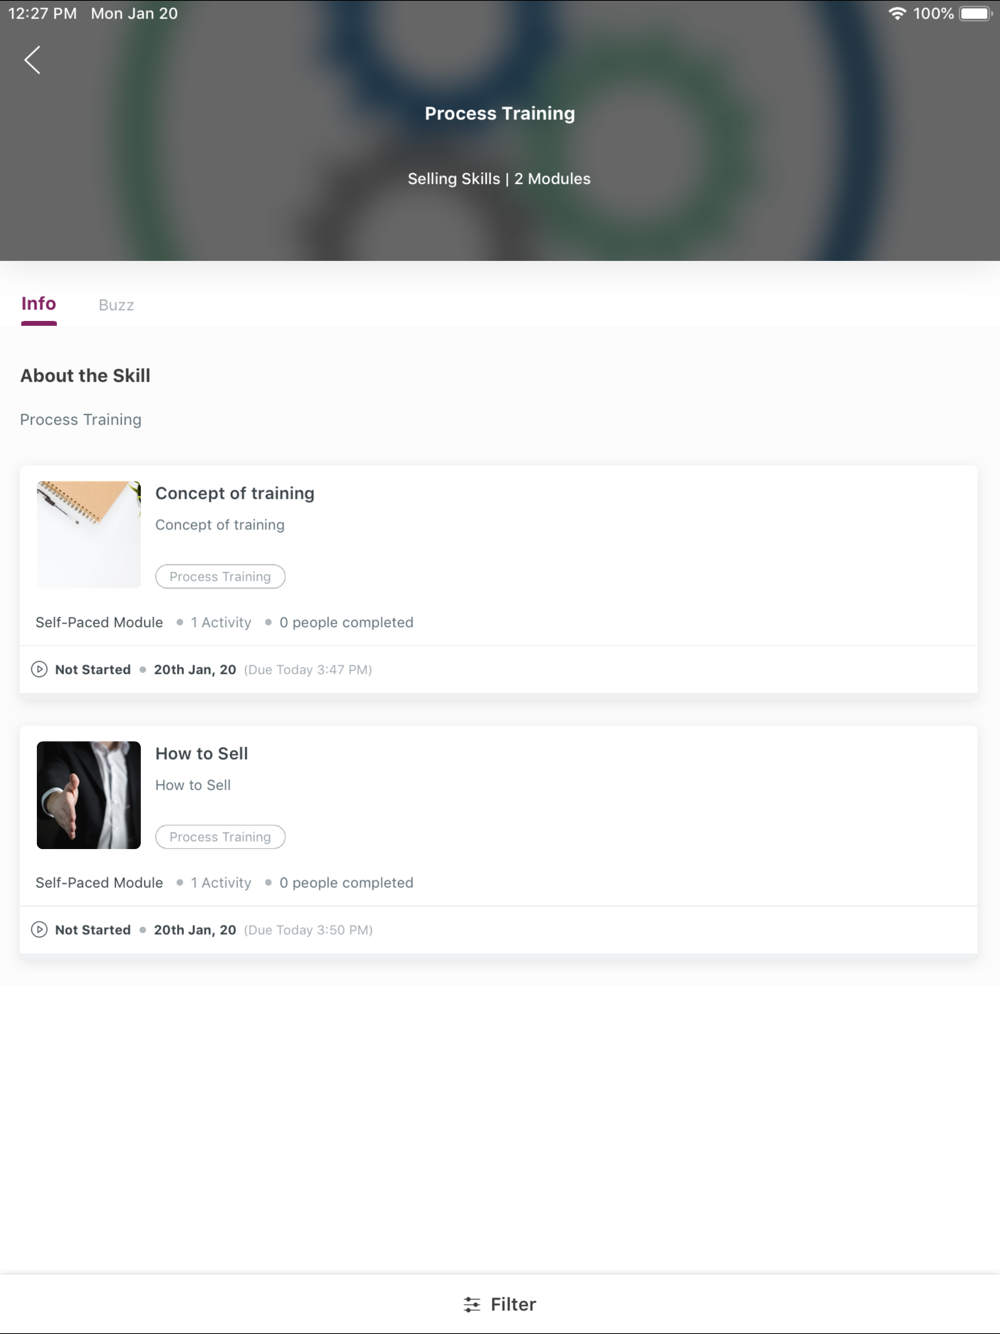The height and width of the screenshot is (1334, 1000).
Task: Click Process Training tag under Concept of training
Action: coord(220,576)
